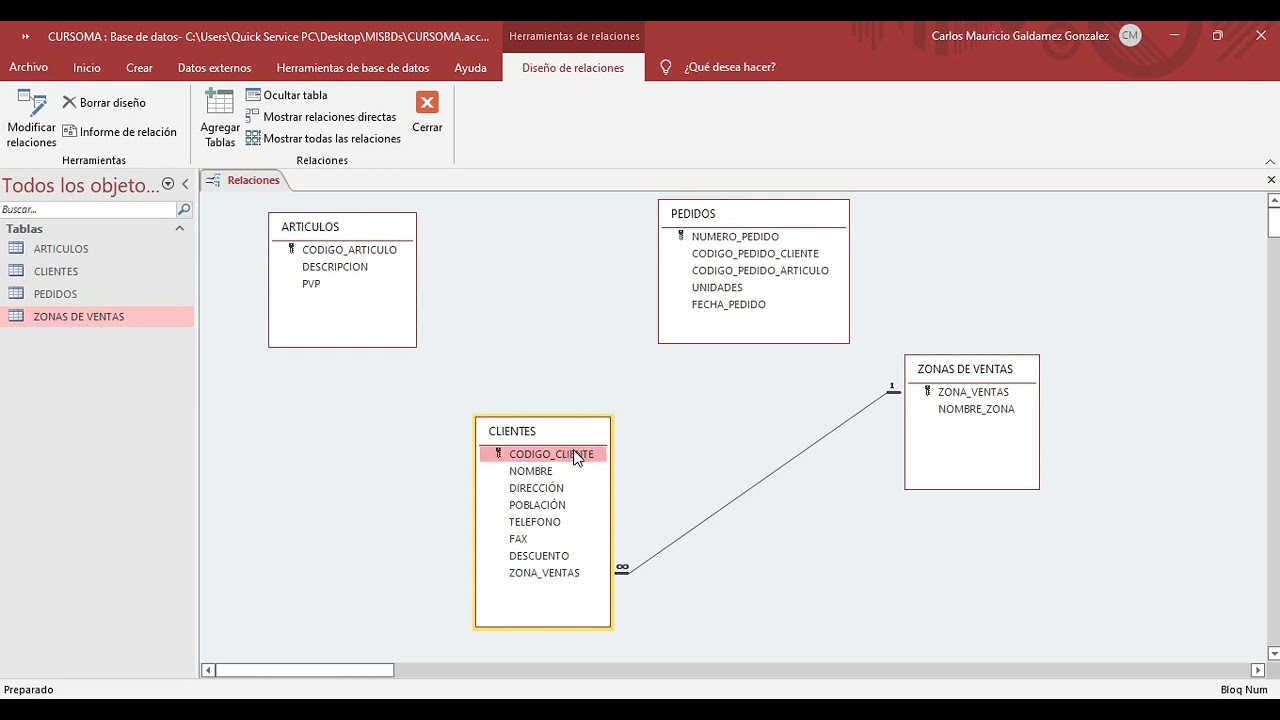Select ZONA_VENTAS field in ZONAS DE VENTAS
The height and width of the screenshot is (720, 1280).
tap(972, 392)
